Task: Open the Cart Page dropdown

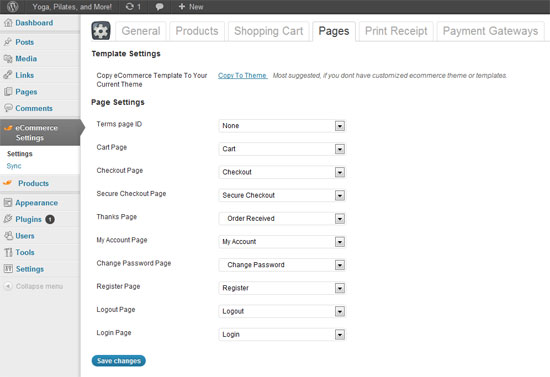Action: coord(282,149)
